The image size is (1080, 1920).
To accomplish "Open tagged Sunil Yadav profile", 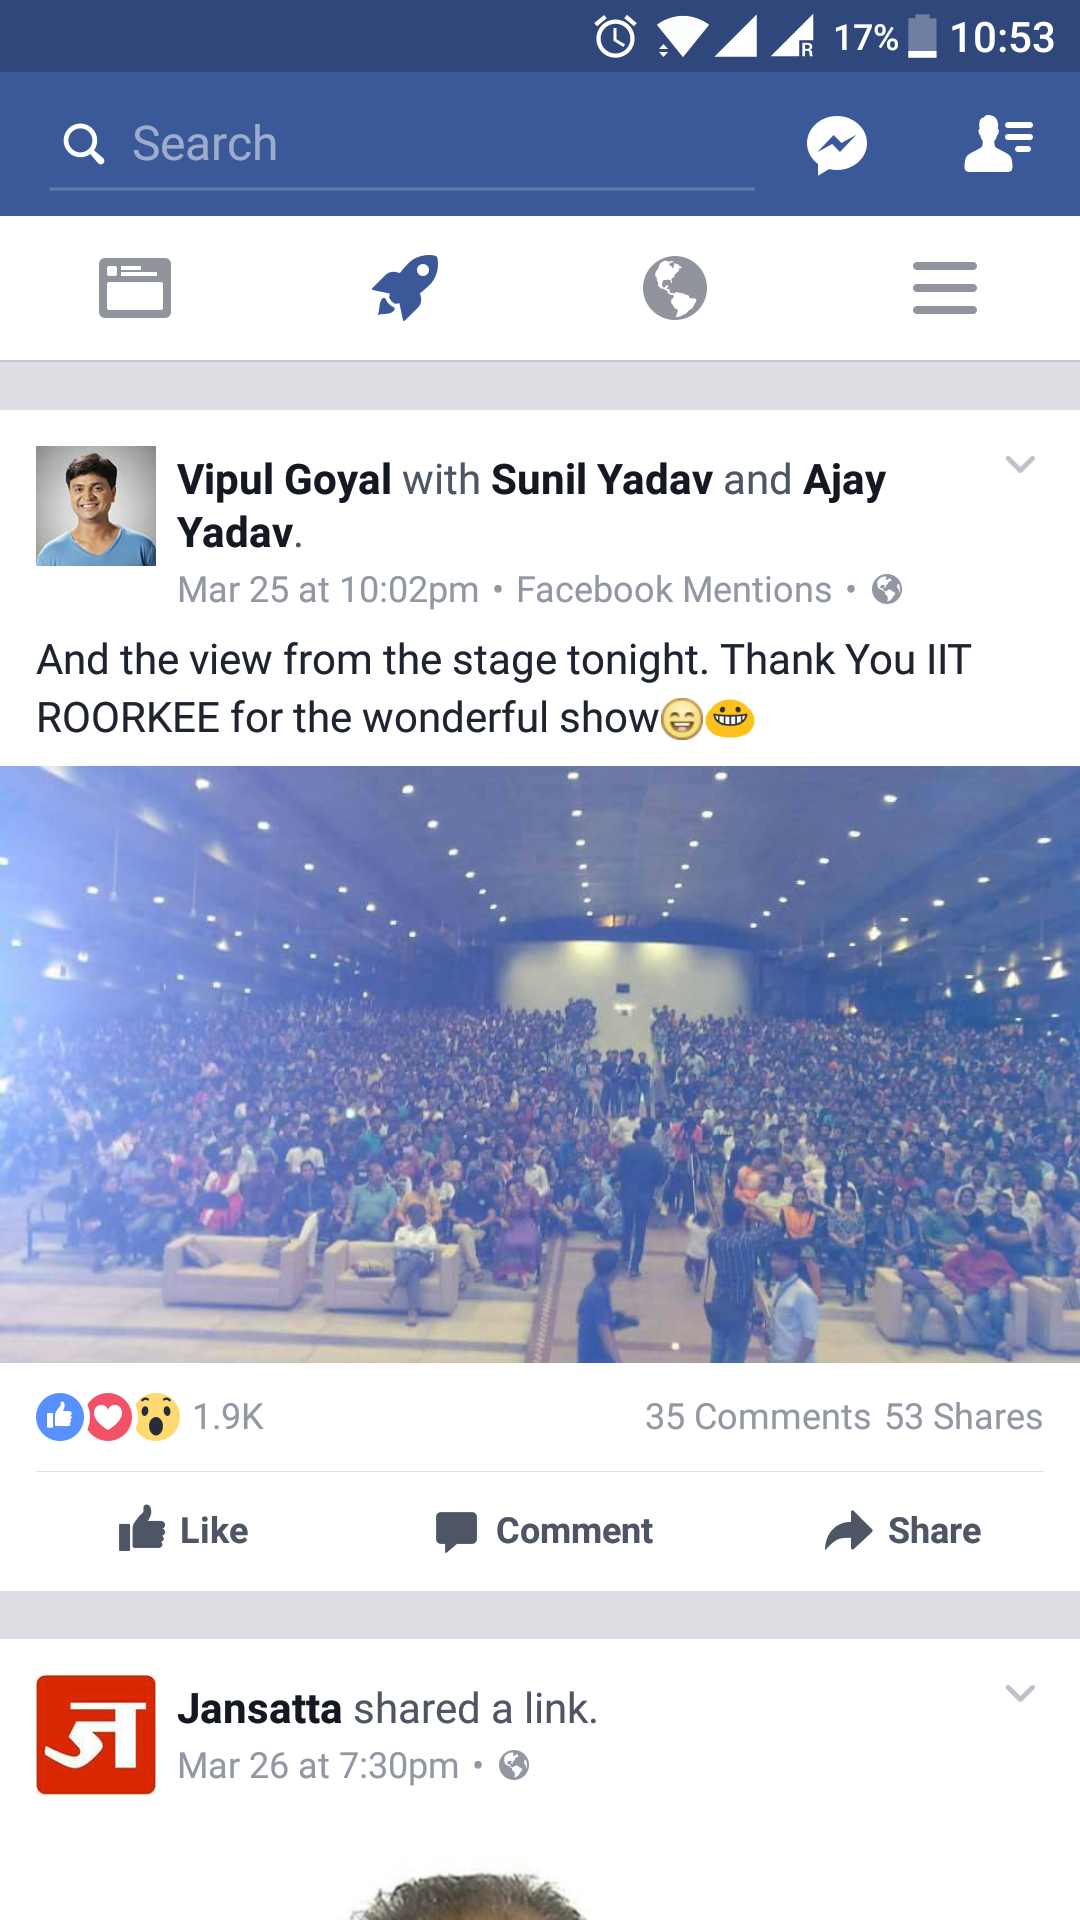I will coord(602,480).
